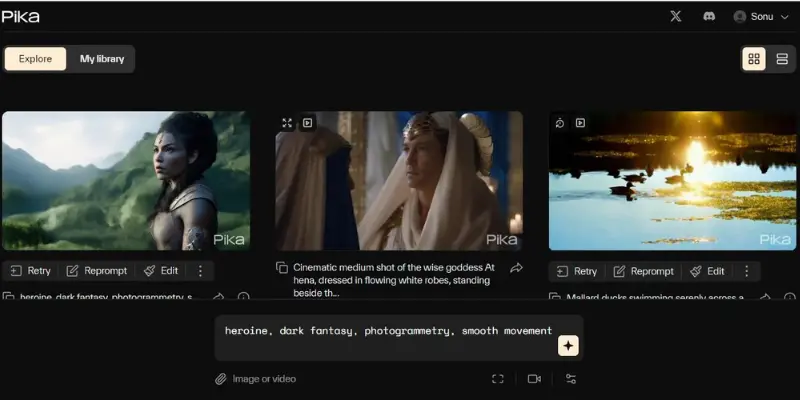Open more options on heroine video
The height and width of the screenshot is (400, 800).
coord(200,271)
